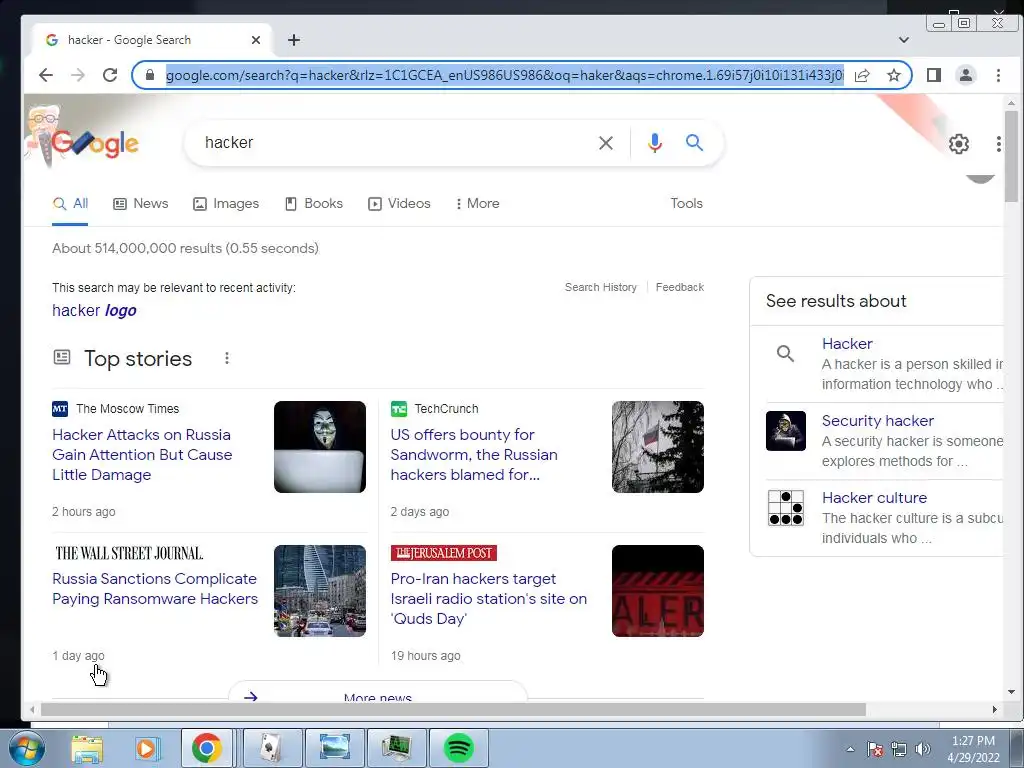Click the magnifier beside Hacker result

coord(785,353)
